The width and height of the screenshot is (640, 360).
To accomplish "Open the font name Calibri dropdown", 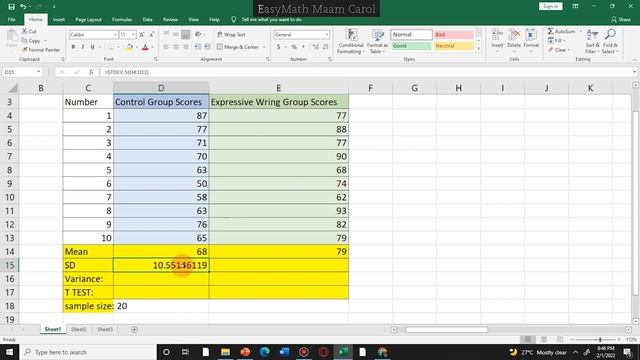I will click(116, 35).
